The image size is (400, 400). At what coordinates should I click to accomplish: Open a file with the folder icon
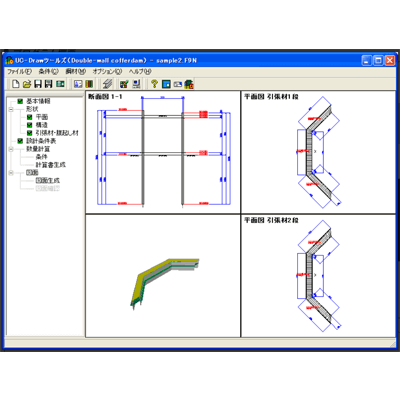pyautogui.click(x=27, y=84)
